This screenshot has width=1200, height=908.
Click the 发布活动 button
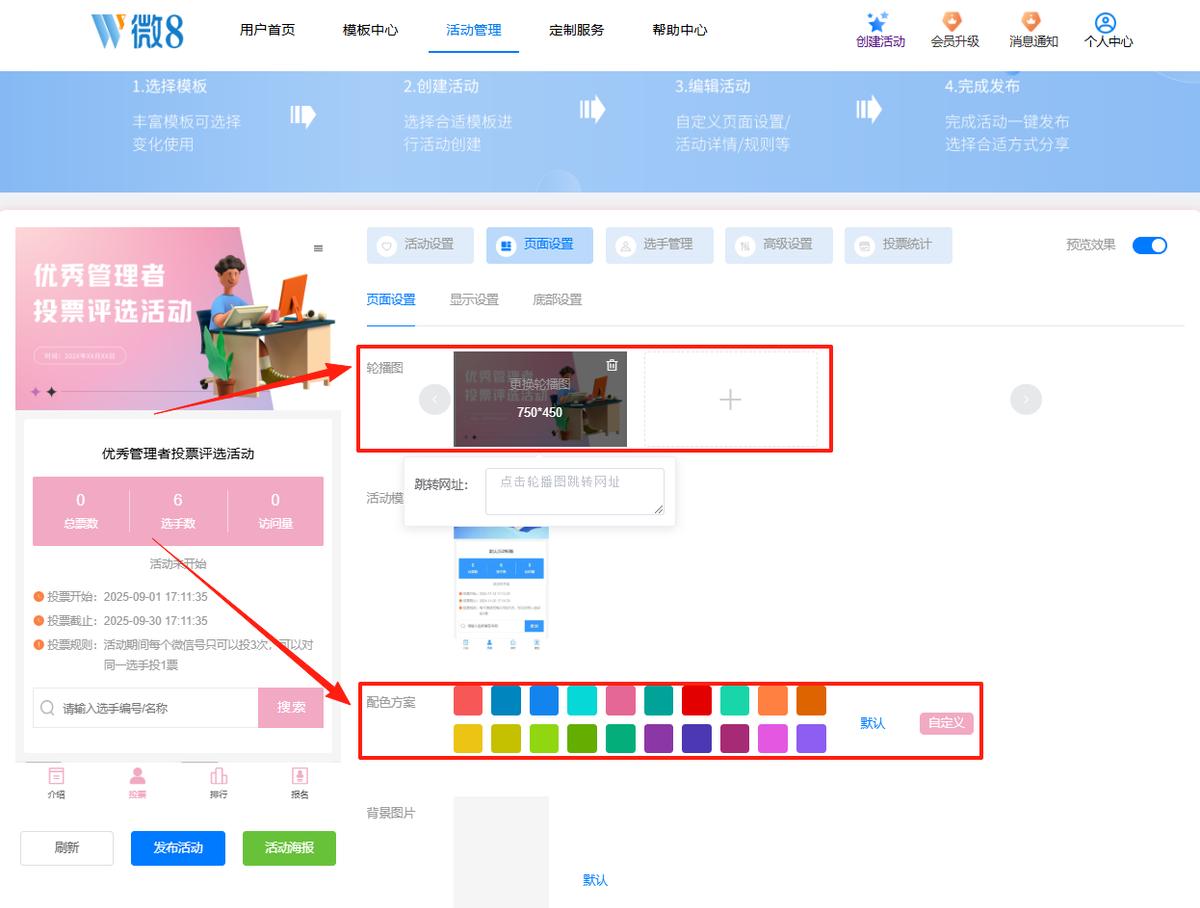178,848
